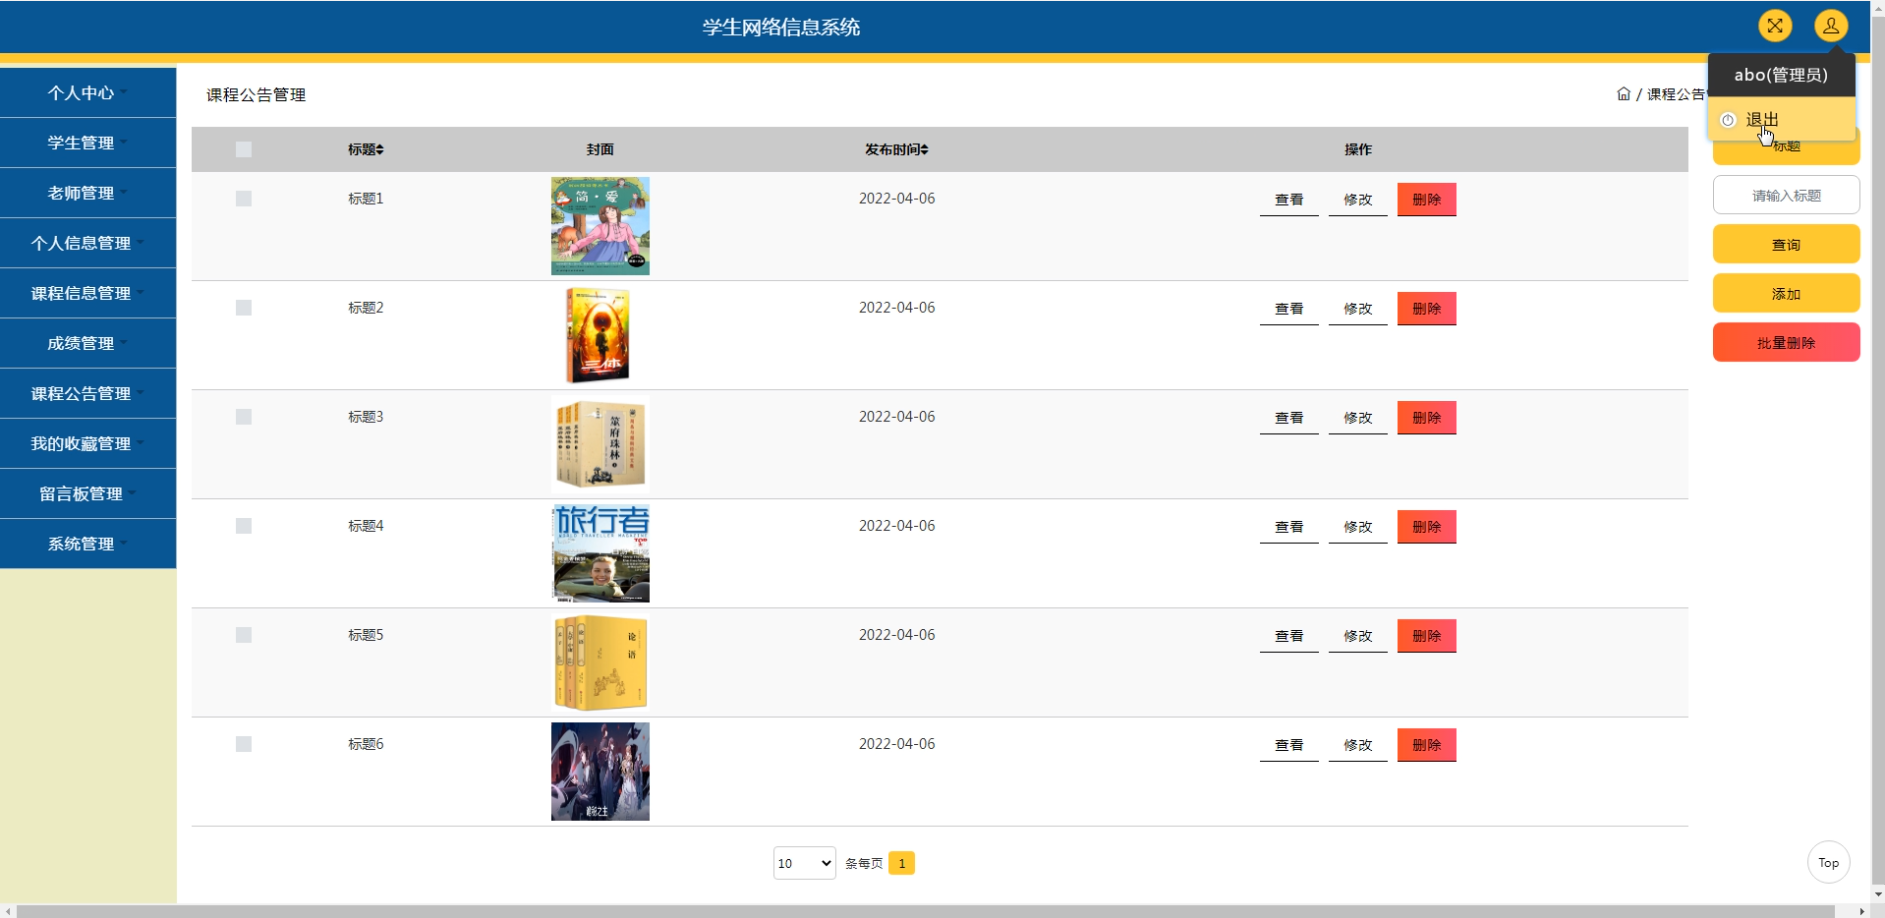
Task: Open the user avatar icon menu
Action: point(1831,26)
